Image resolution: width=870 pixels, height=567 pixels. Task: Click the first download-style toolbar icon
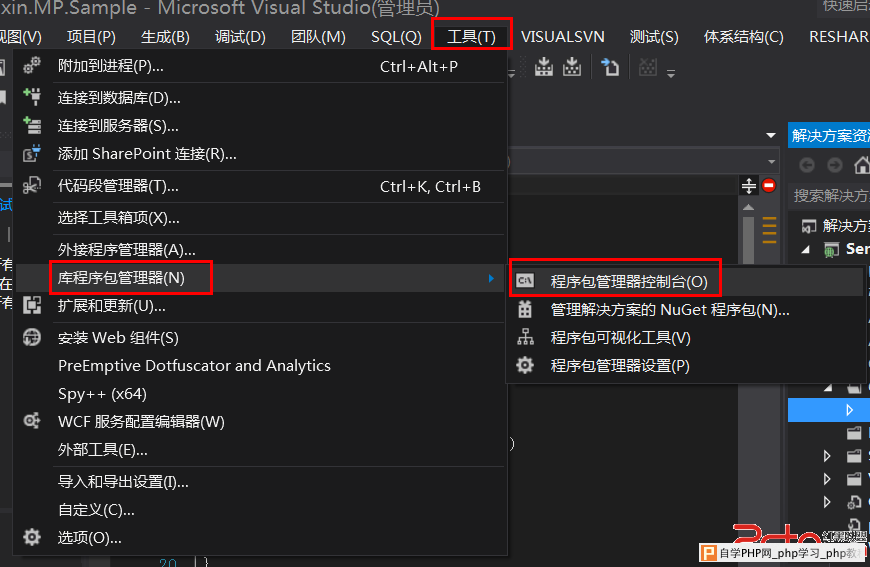[x=544, y=67]
